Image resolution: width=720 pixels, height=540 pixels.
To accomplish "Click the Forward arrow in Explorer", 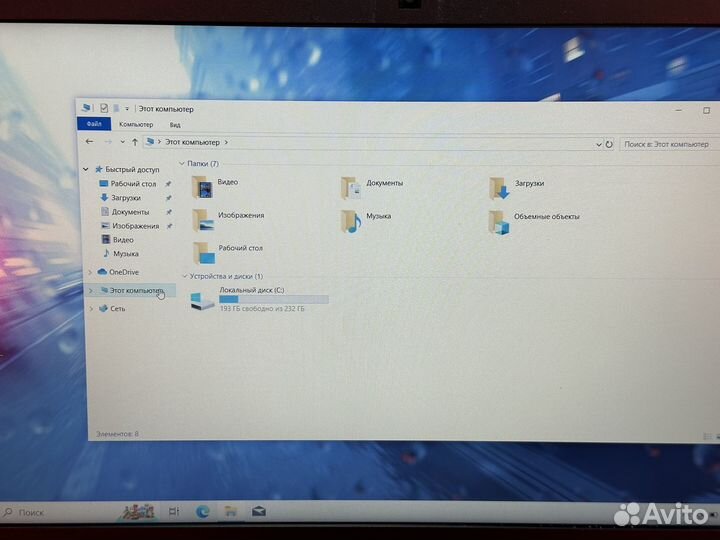I will point(108,142).
